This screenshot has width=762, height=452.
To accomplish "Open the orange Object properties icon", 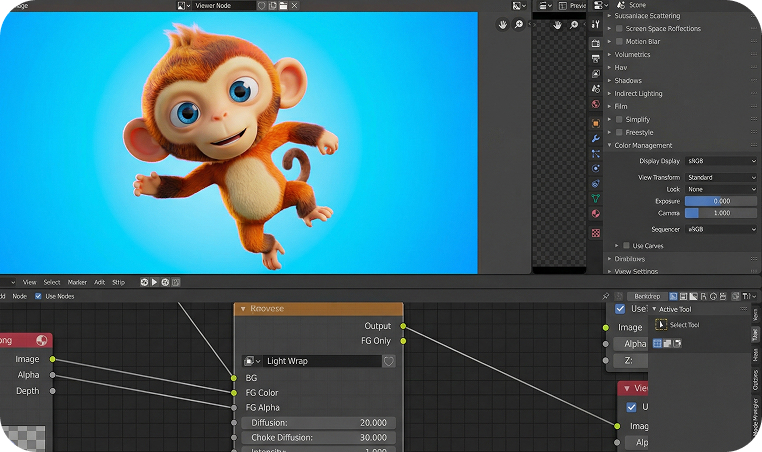I will point(595,123).
